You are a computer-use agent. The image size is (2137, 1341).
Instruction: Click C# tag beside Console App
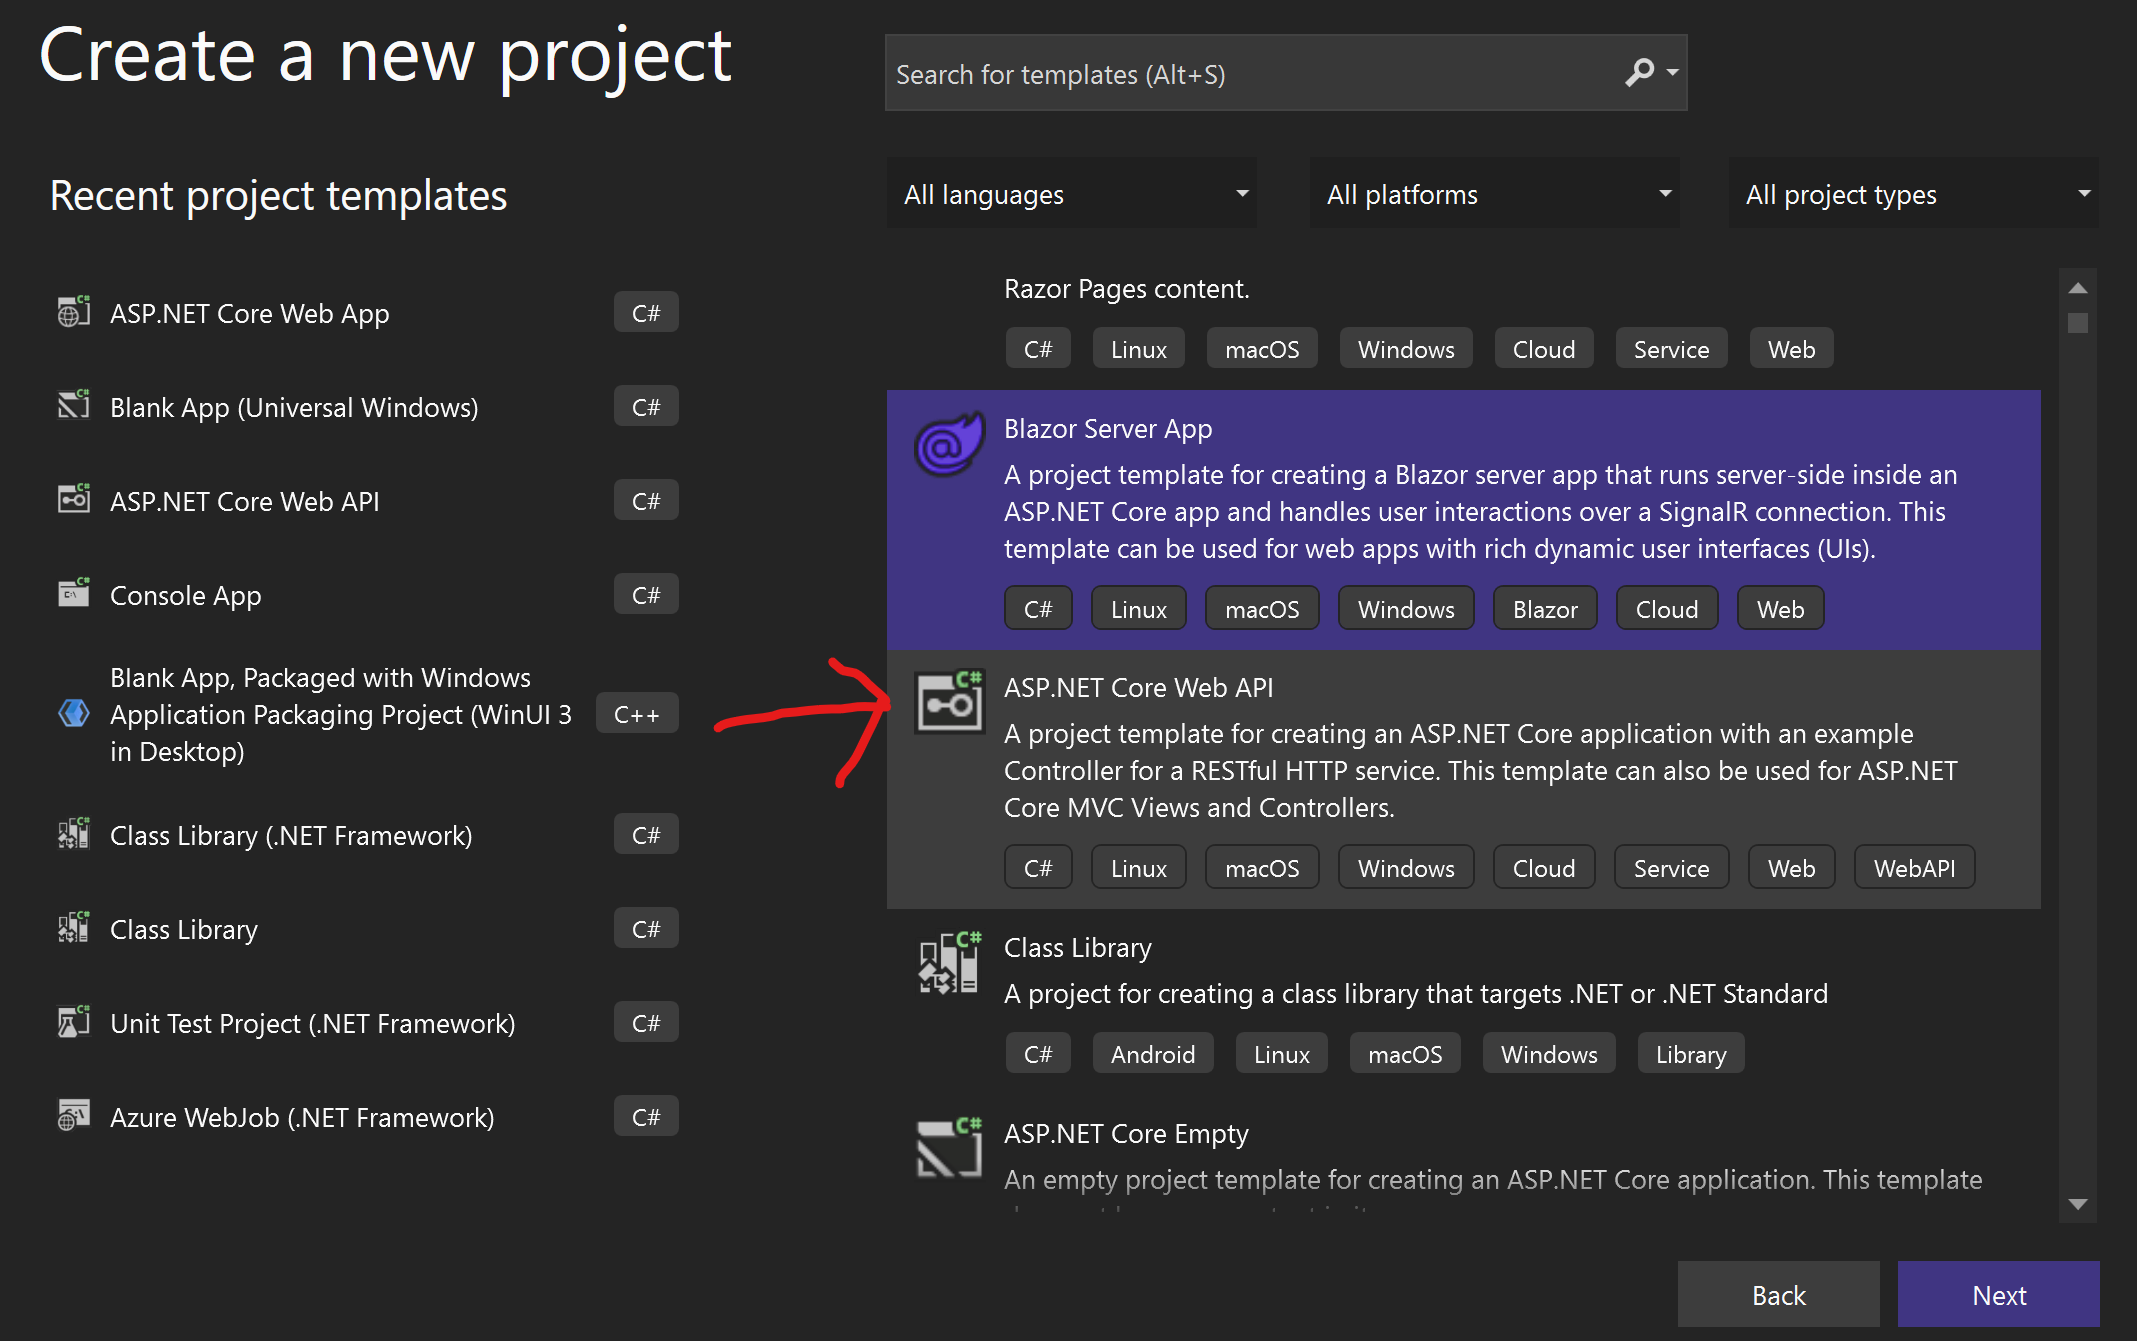(646, 594)
